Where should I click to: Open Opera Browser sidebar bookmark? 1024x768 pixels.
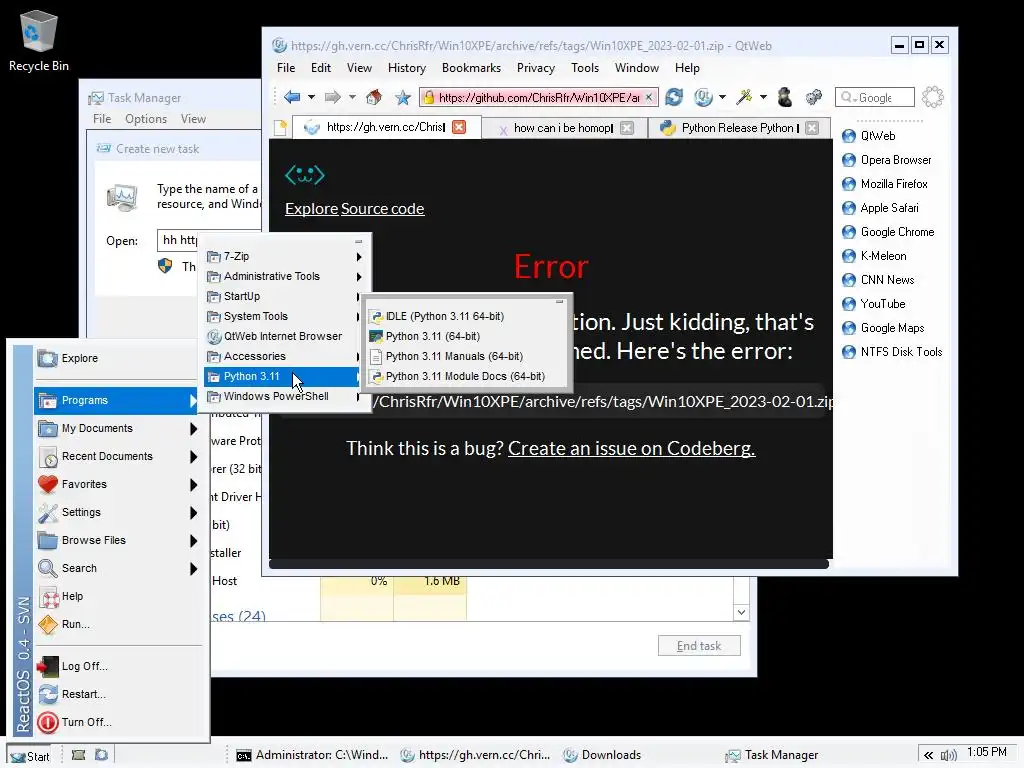pyautogui.click(x=886, y=160)
